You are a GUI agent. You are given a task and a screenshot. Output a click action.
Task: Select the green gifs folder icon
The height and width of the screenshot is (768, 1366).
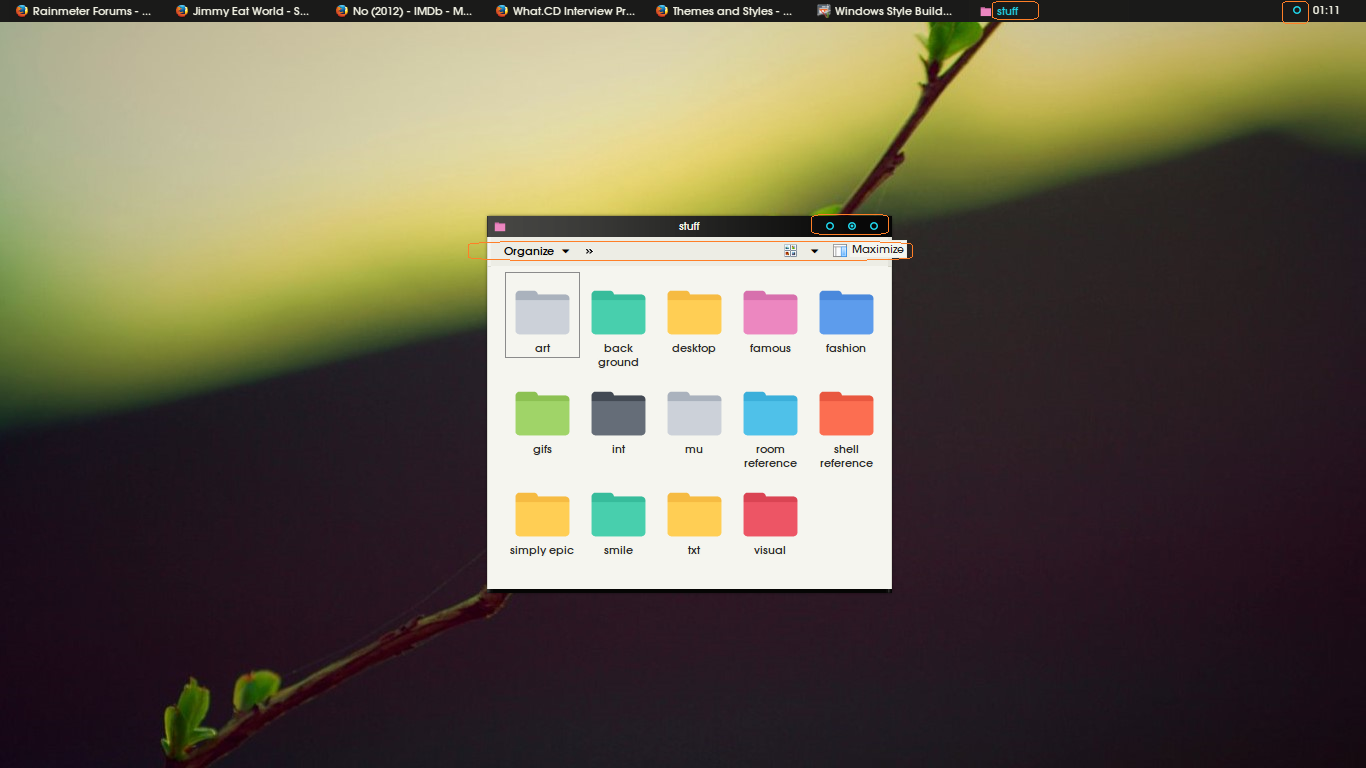pyautogui.click(x=542, y=415)
